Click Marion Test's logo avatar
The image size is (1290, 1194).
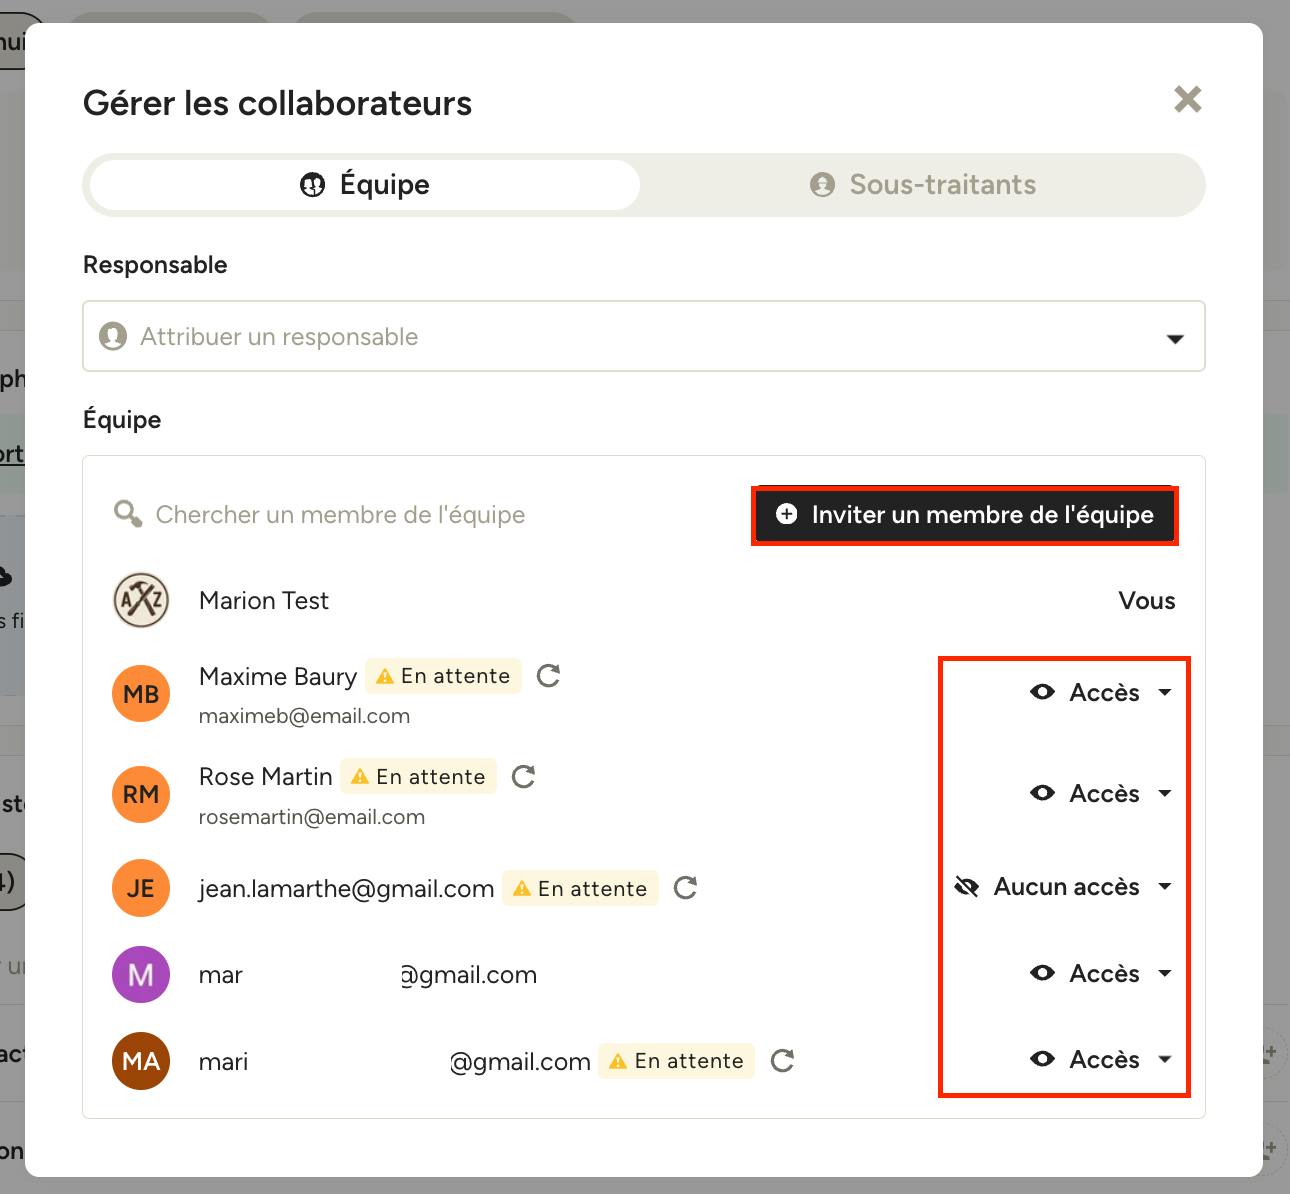[141, 600]
